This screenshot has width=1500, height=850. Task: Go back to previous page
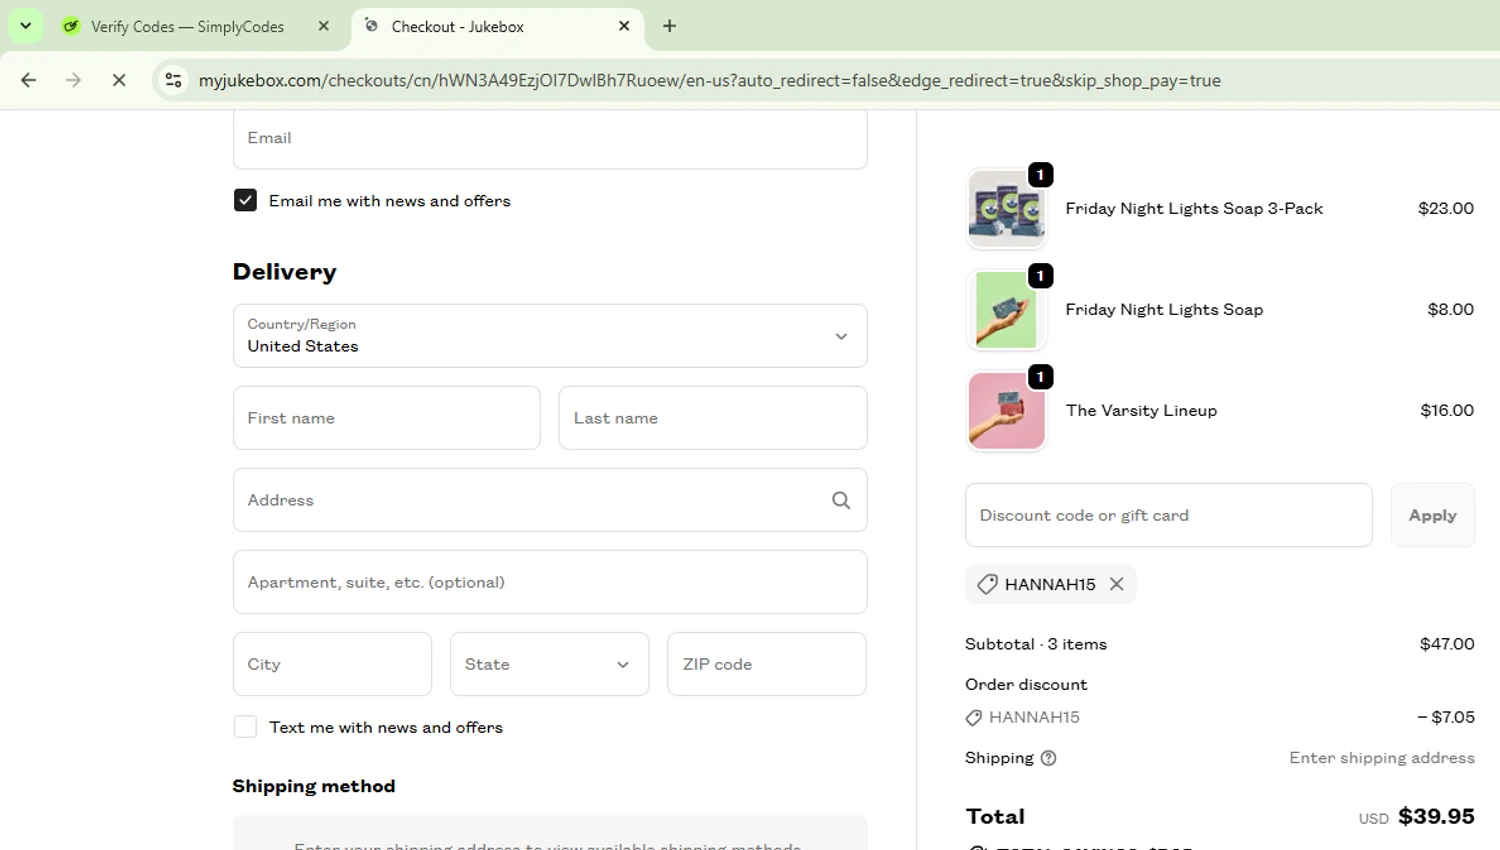[29, 80]
